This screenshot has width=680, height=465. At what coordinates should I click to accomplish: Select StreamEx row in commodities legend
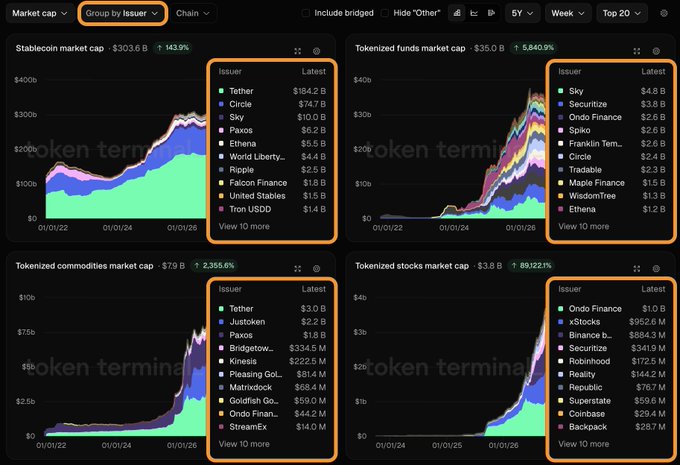(x=272, y=427)
